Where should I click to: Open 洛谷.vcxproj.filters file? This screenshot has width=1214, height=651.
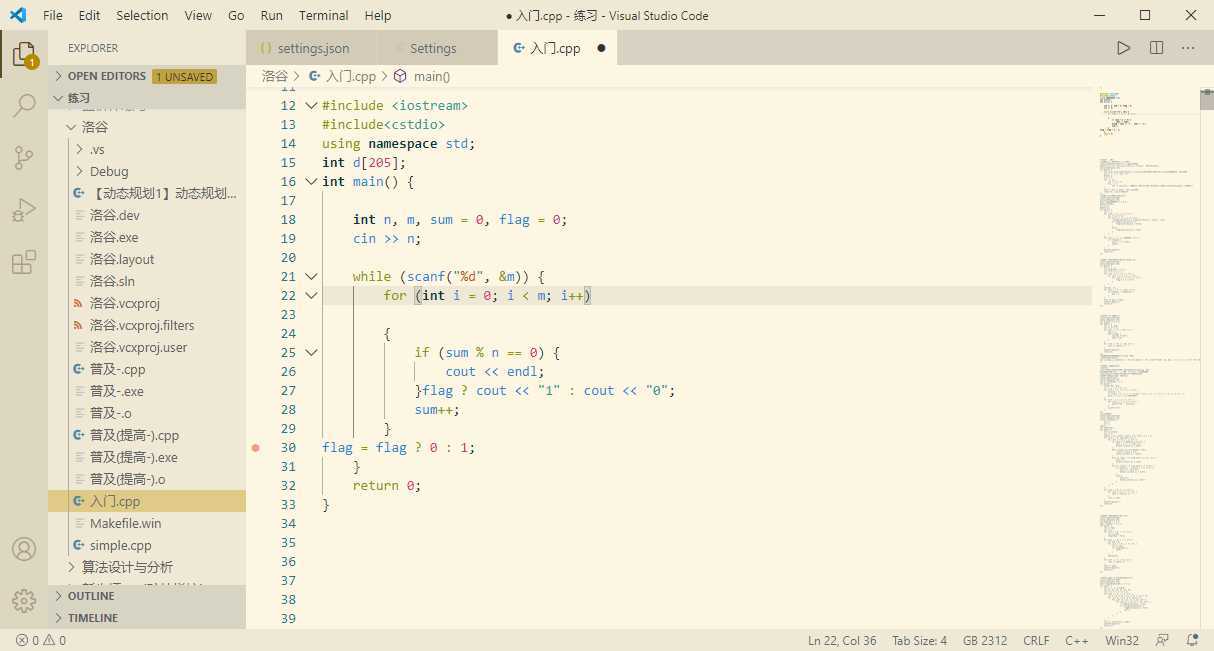(x=146, y=325)
